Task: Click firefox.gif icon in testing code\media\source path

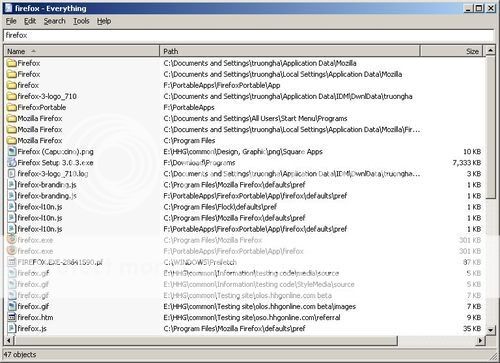Action: (x=12, y=273)
